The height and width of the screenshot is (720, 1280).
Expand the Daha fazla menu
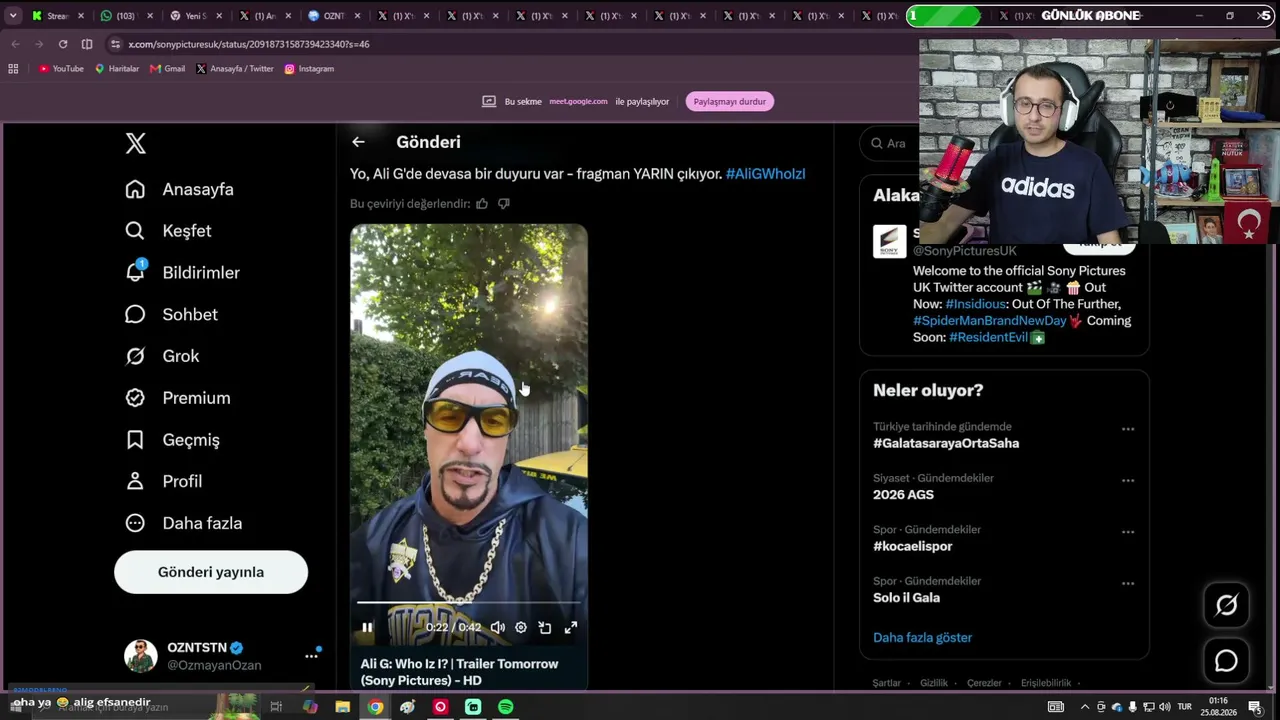[x=183, y=523]
